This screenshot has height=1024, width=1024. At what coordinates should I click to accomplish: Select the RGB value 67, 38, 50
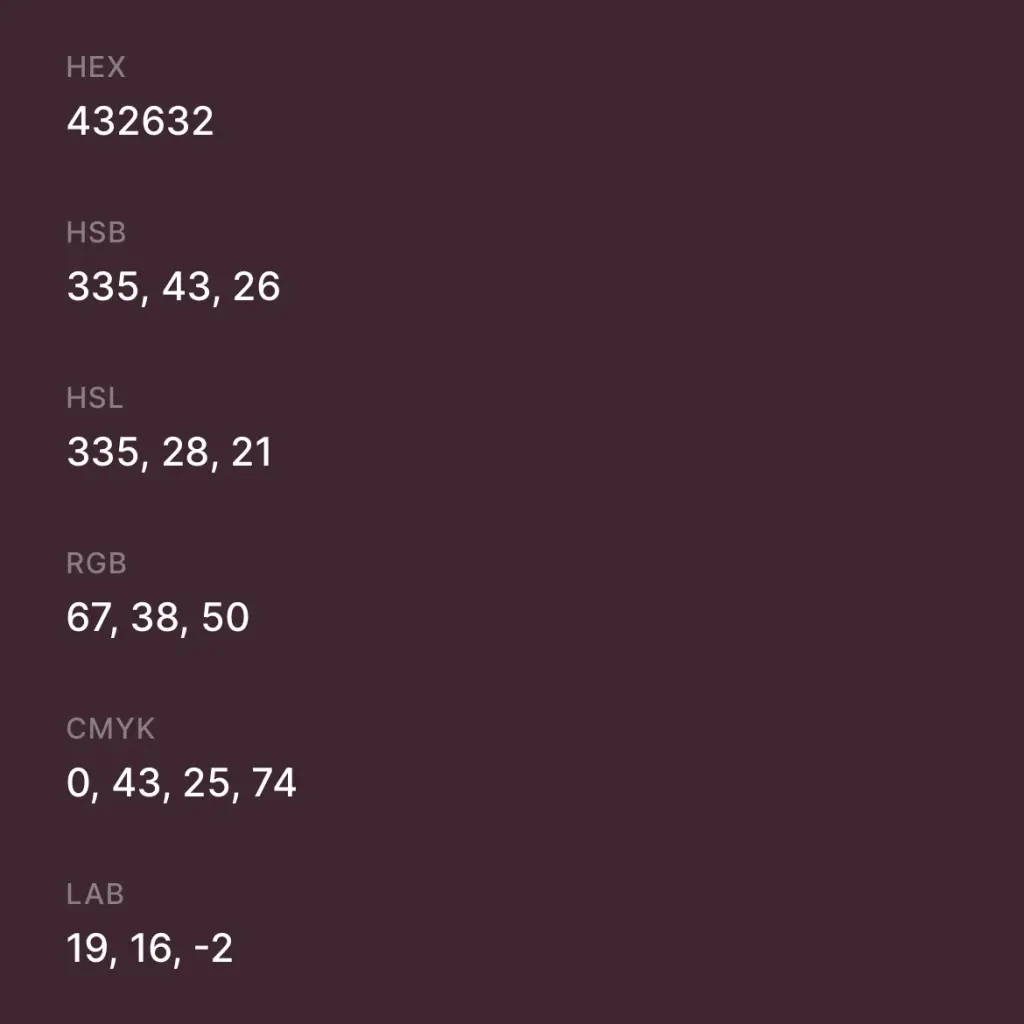click(157, 617)
